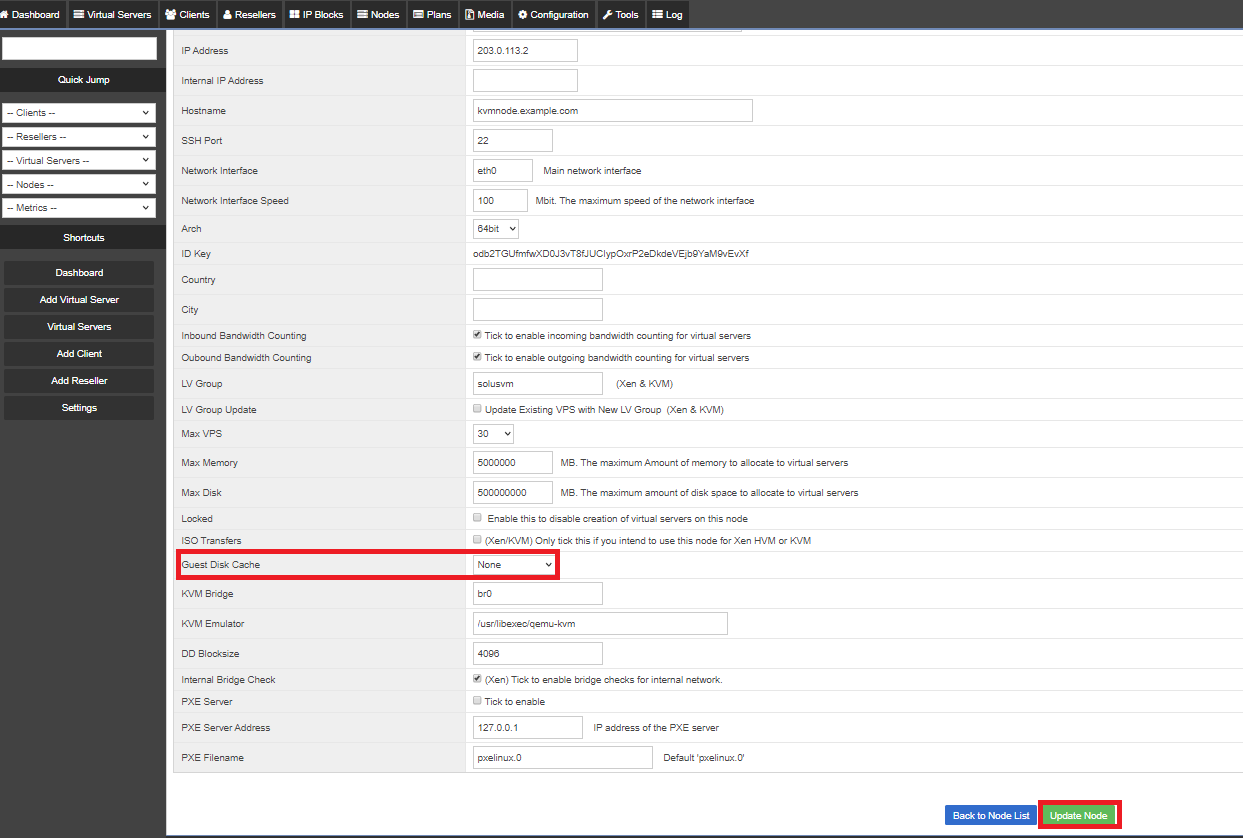This screenshot has width=1243, height=838.
Task: Expand the Metrics quick jump dropdown
Action: click(x=80, y=208)
